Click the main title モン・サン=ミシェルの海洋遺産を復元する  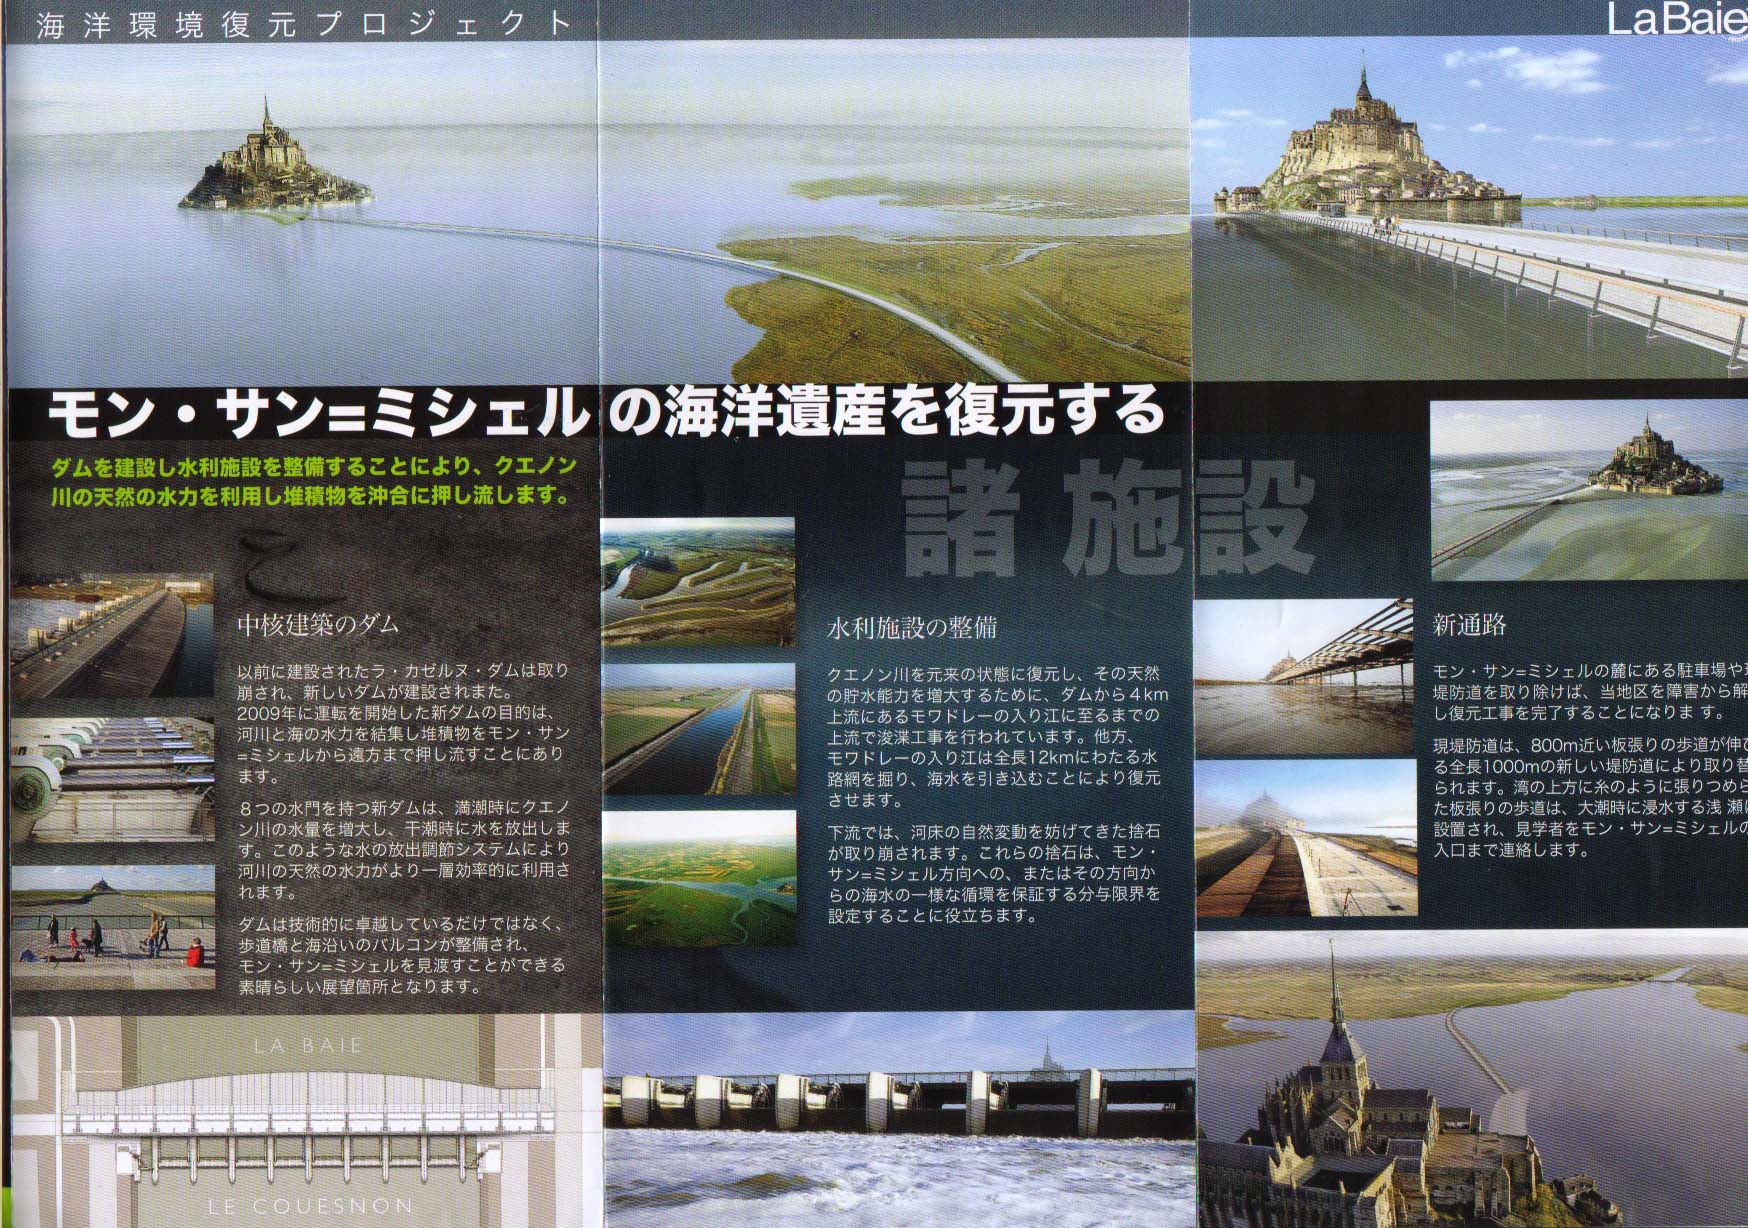[606, 413]
